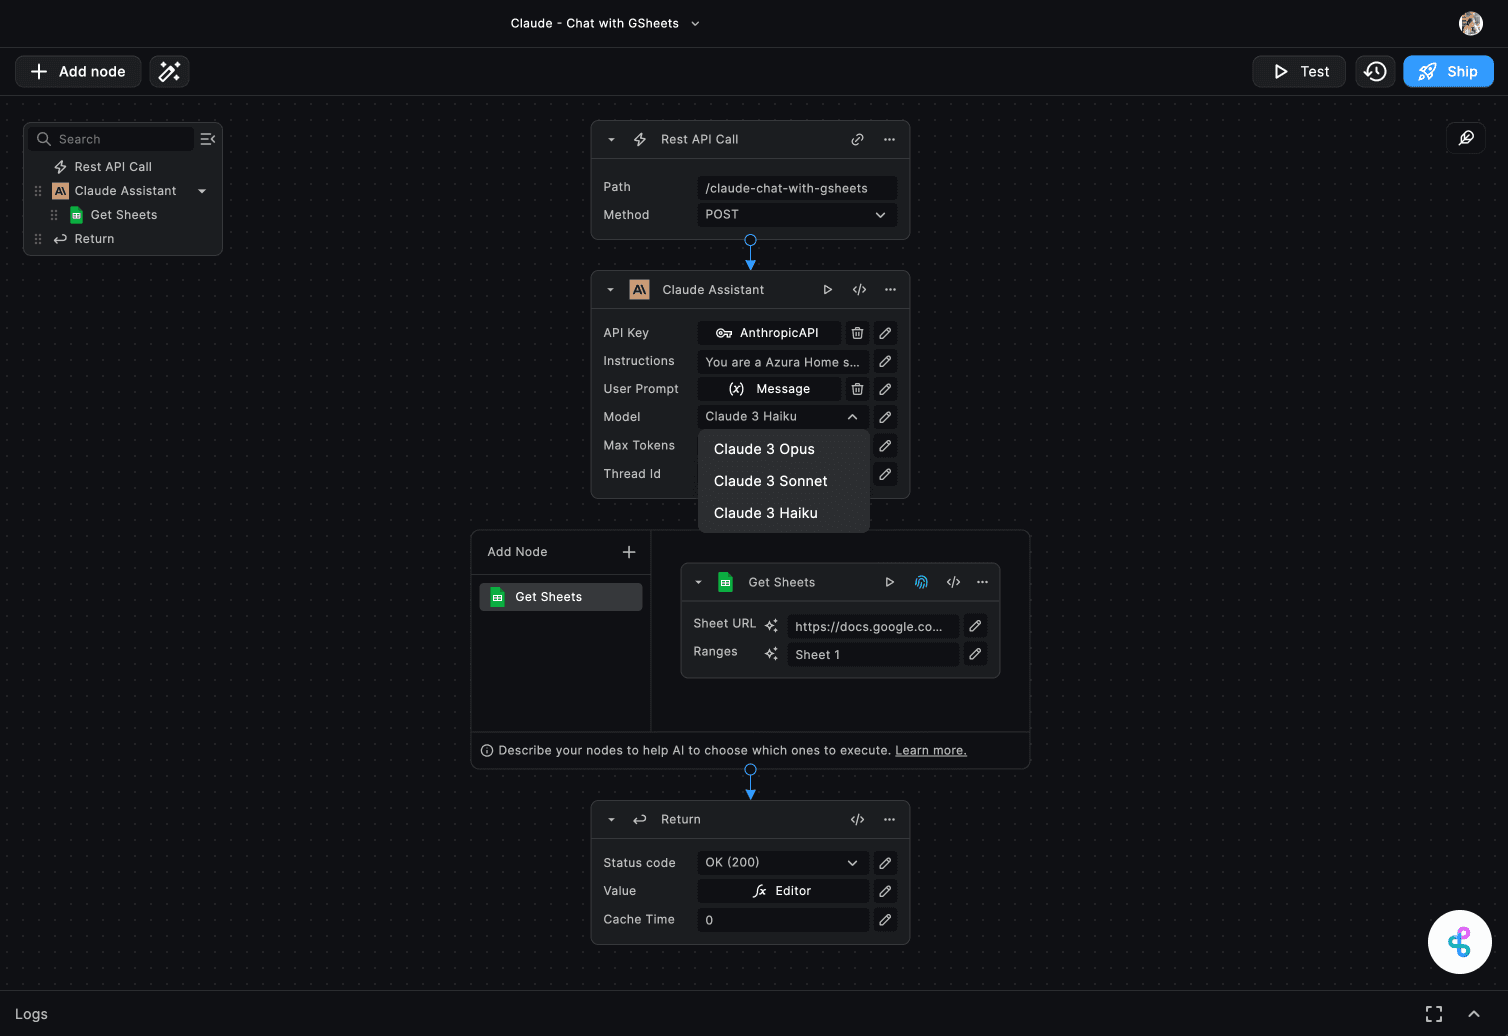The height and width of the screenshot is (1036, 1508).
Task: Run the Get Sheets node with its play icon
Action: [889, 581]
